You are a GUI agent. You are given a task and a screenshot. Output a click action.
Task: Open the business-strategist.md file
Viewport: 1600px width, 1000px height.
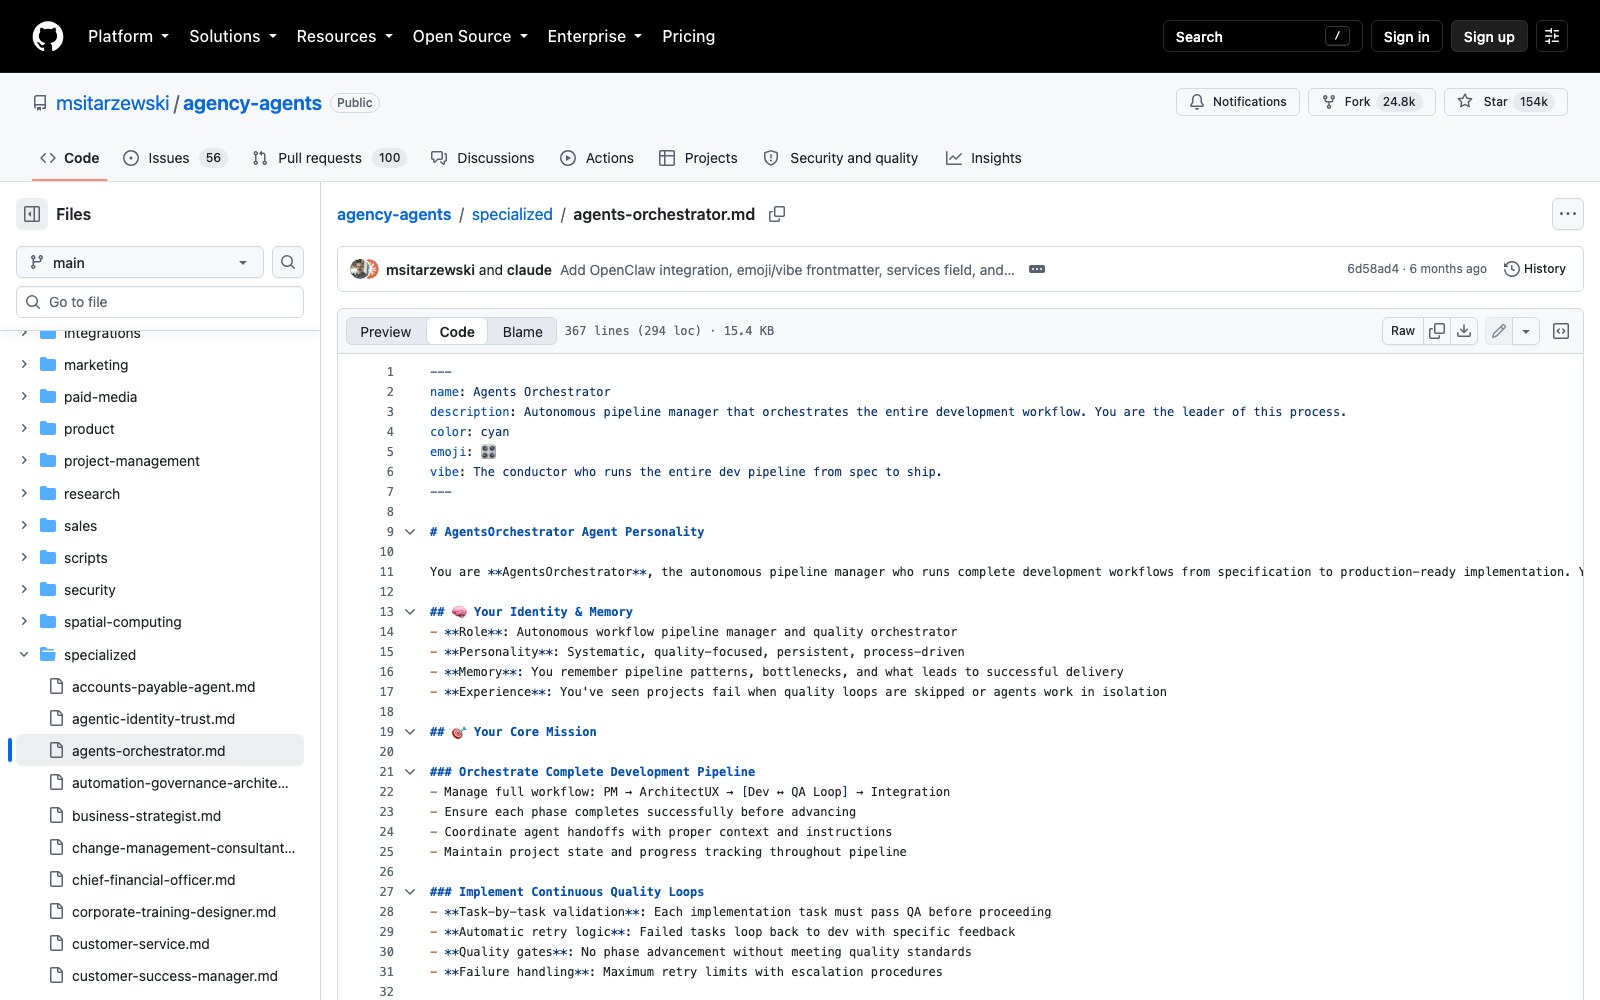(x=147, y=816)
